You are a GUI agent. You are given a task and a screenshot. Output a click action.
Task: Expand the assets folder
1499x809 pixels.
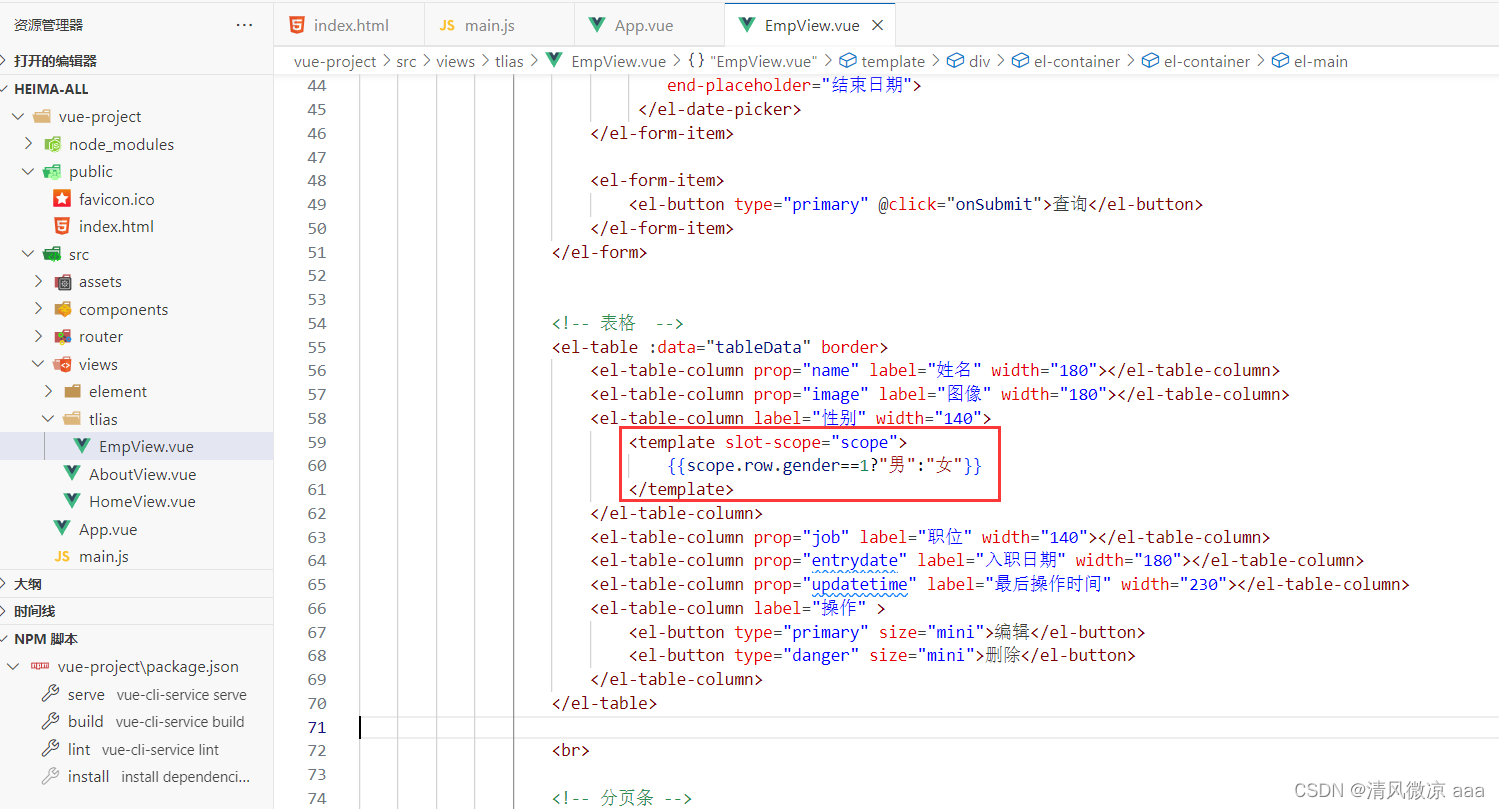(x=38, y=282)
